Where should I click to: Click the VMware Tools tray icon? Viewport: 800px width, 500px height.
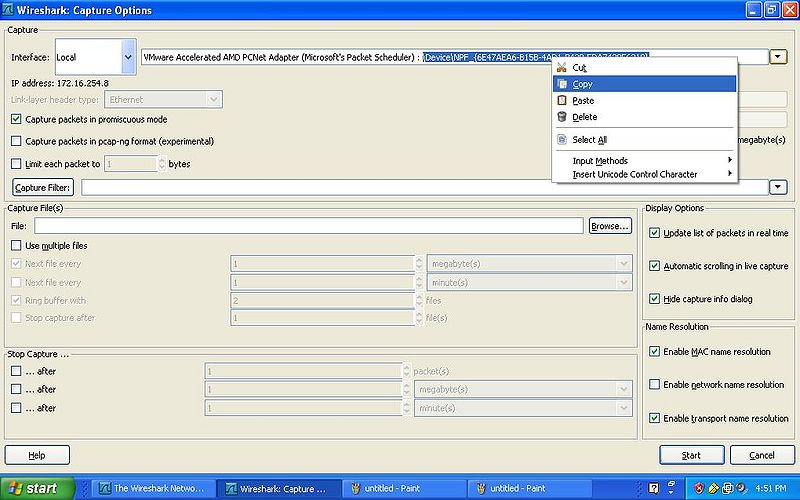coord(728,488)
